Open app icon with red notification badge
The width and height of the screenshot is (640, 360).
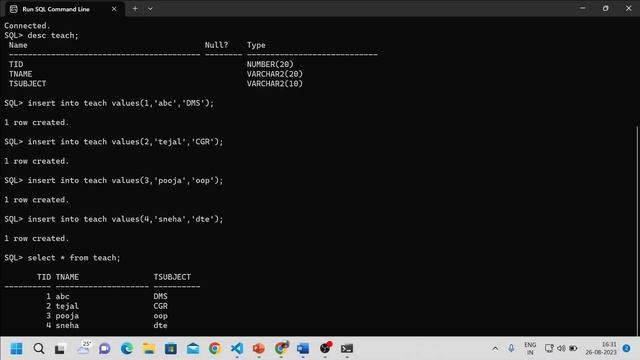(x=325, y=348)
